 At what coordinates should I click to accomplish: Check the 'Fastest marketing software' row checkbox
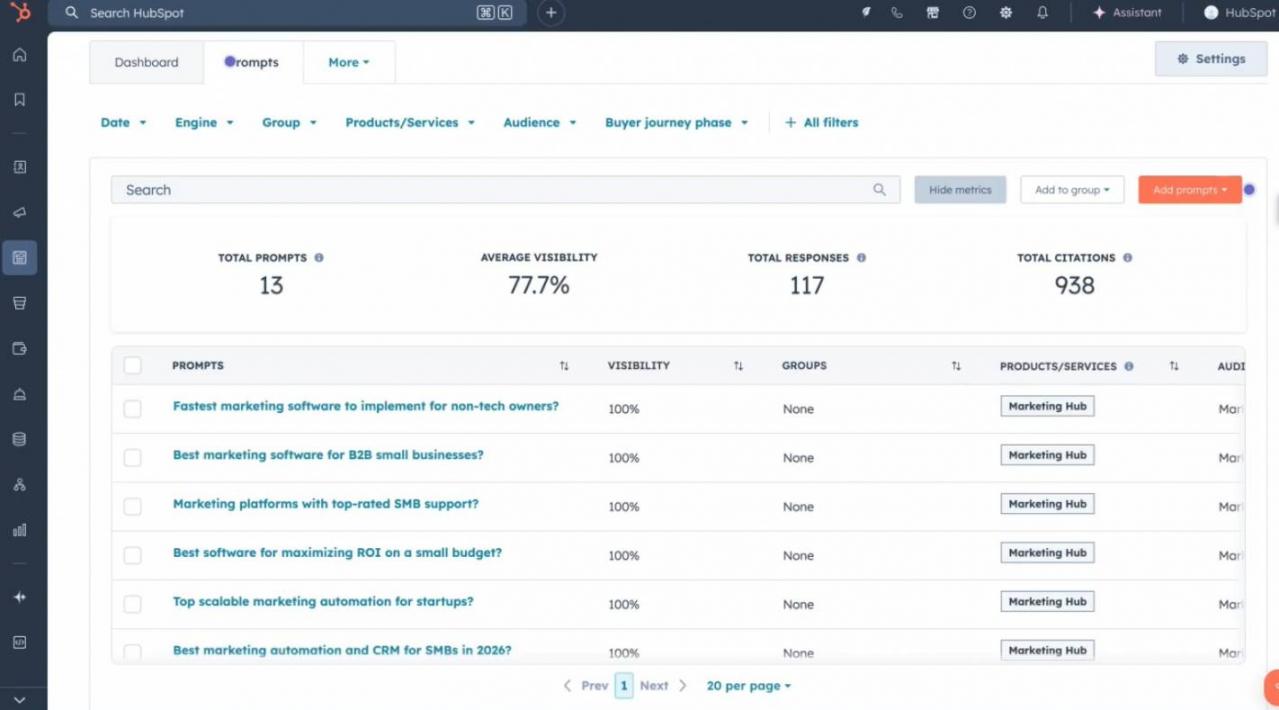(132, 409)
